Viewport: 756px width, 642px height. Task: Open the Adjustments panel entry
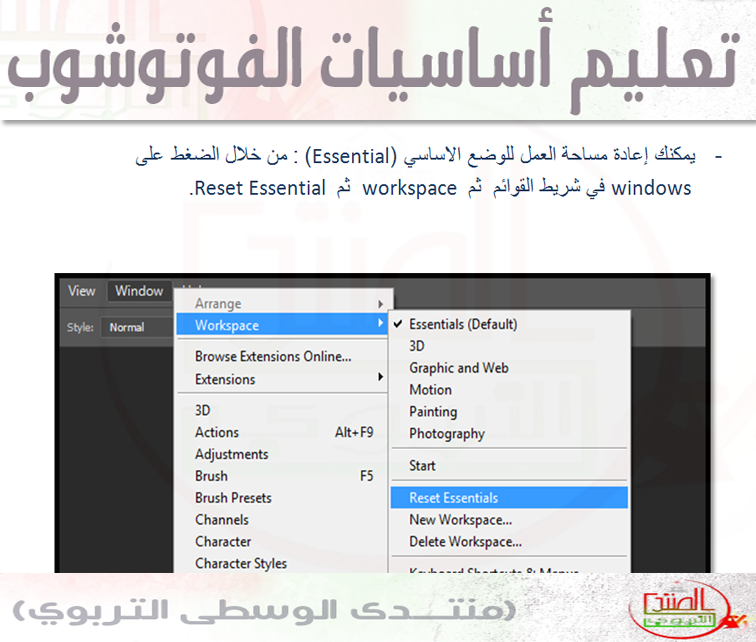(x=282, y=454)
